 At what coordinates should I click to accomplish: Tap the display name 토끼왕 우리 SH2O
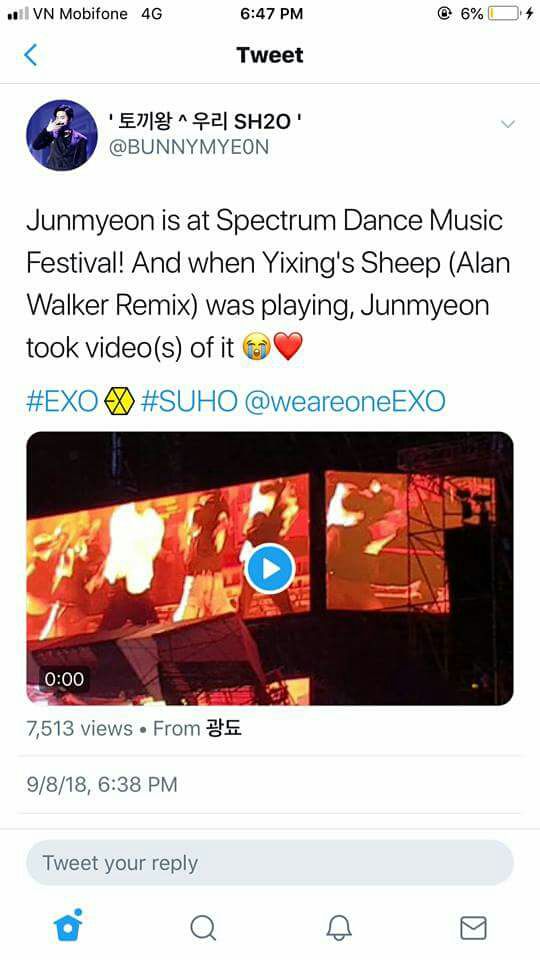tap(204, 121)
